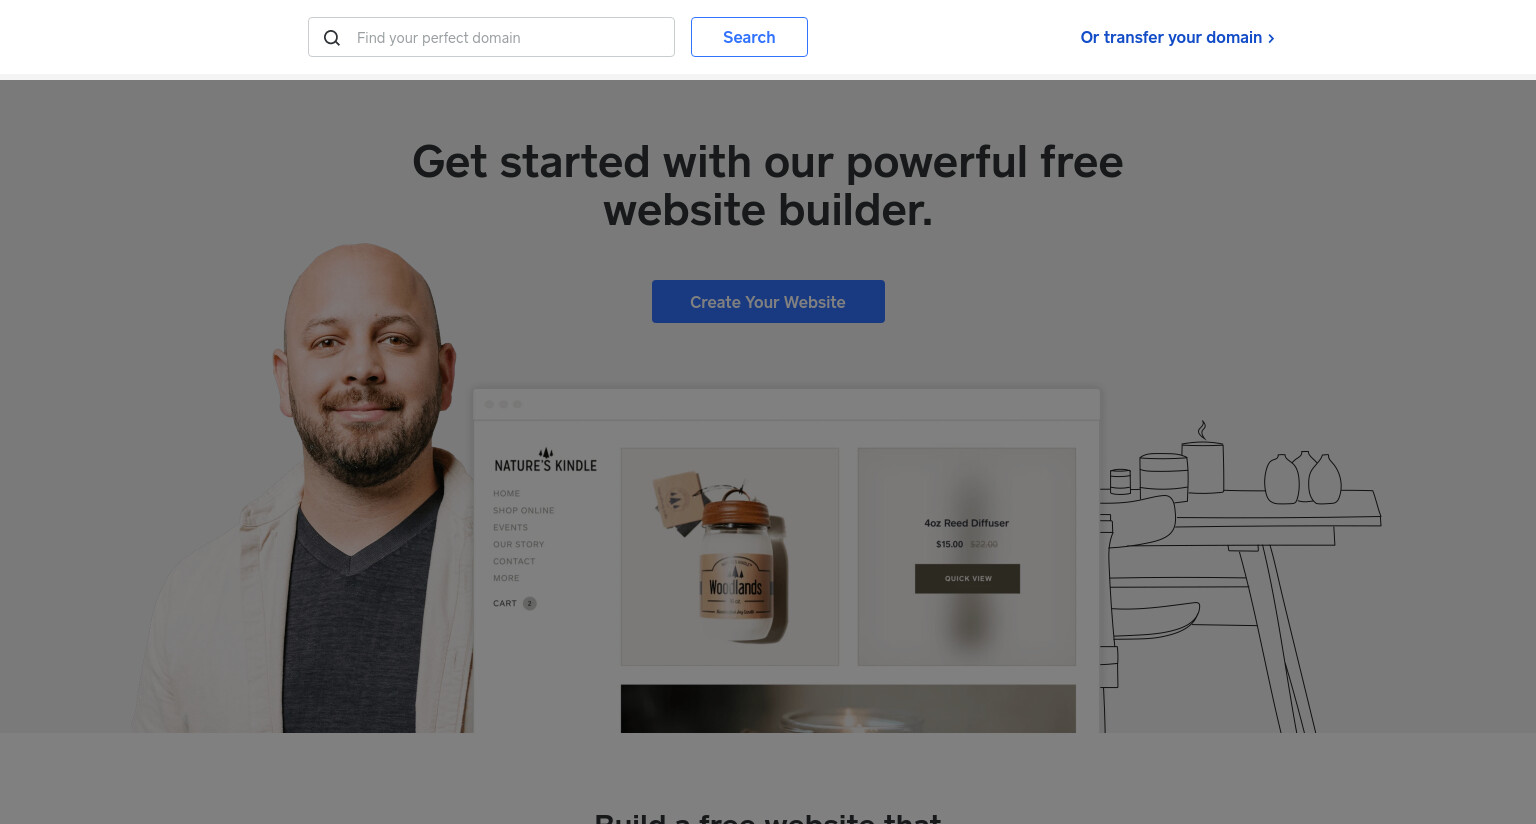Click the candle banner image at bottom
The width and height of the screenshot is (1536, 824).
(848, 709)
